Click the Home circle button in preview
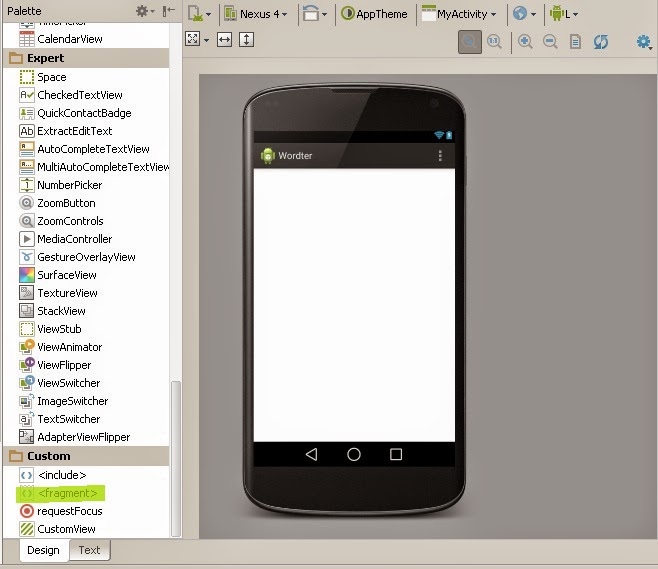 (x=354, y=454)
